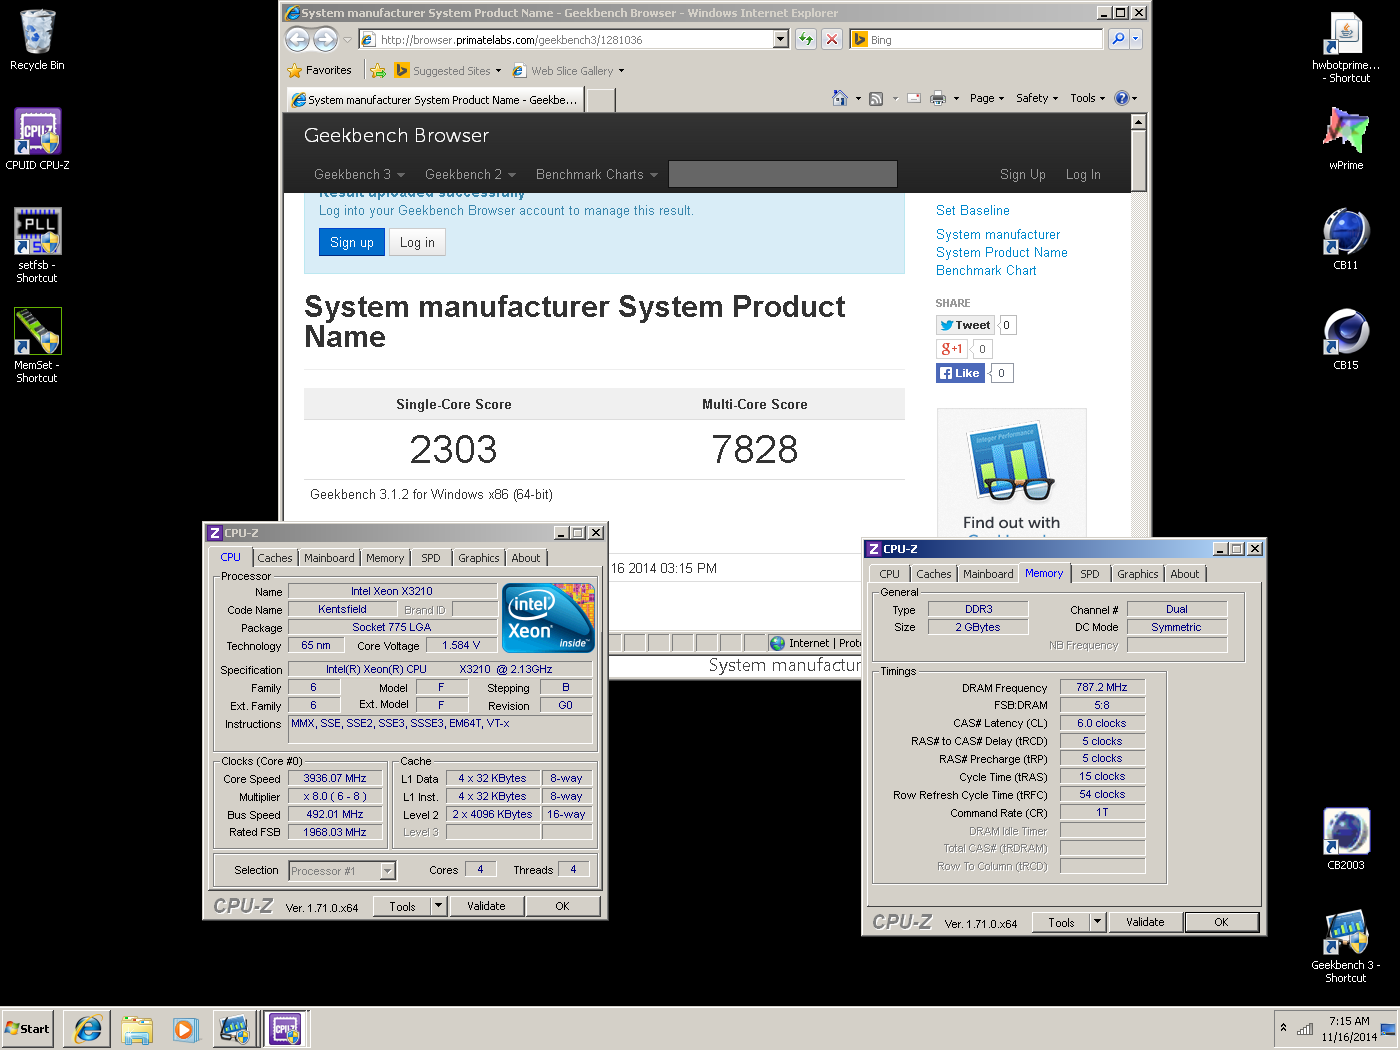Click OK in left CPU-Z window
The image size is (1400, 1050).
(x=562, y=906)
